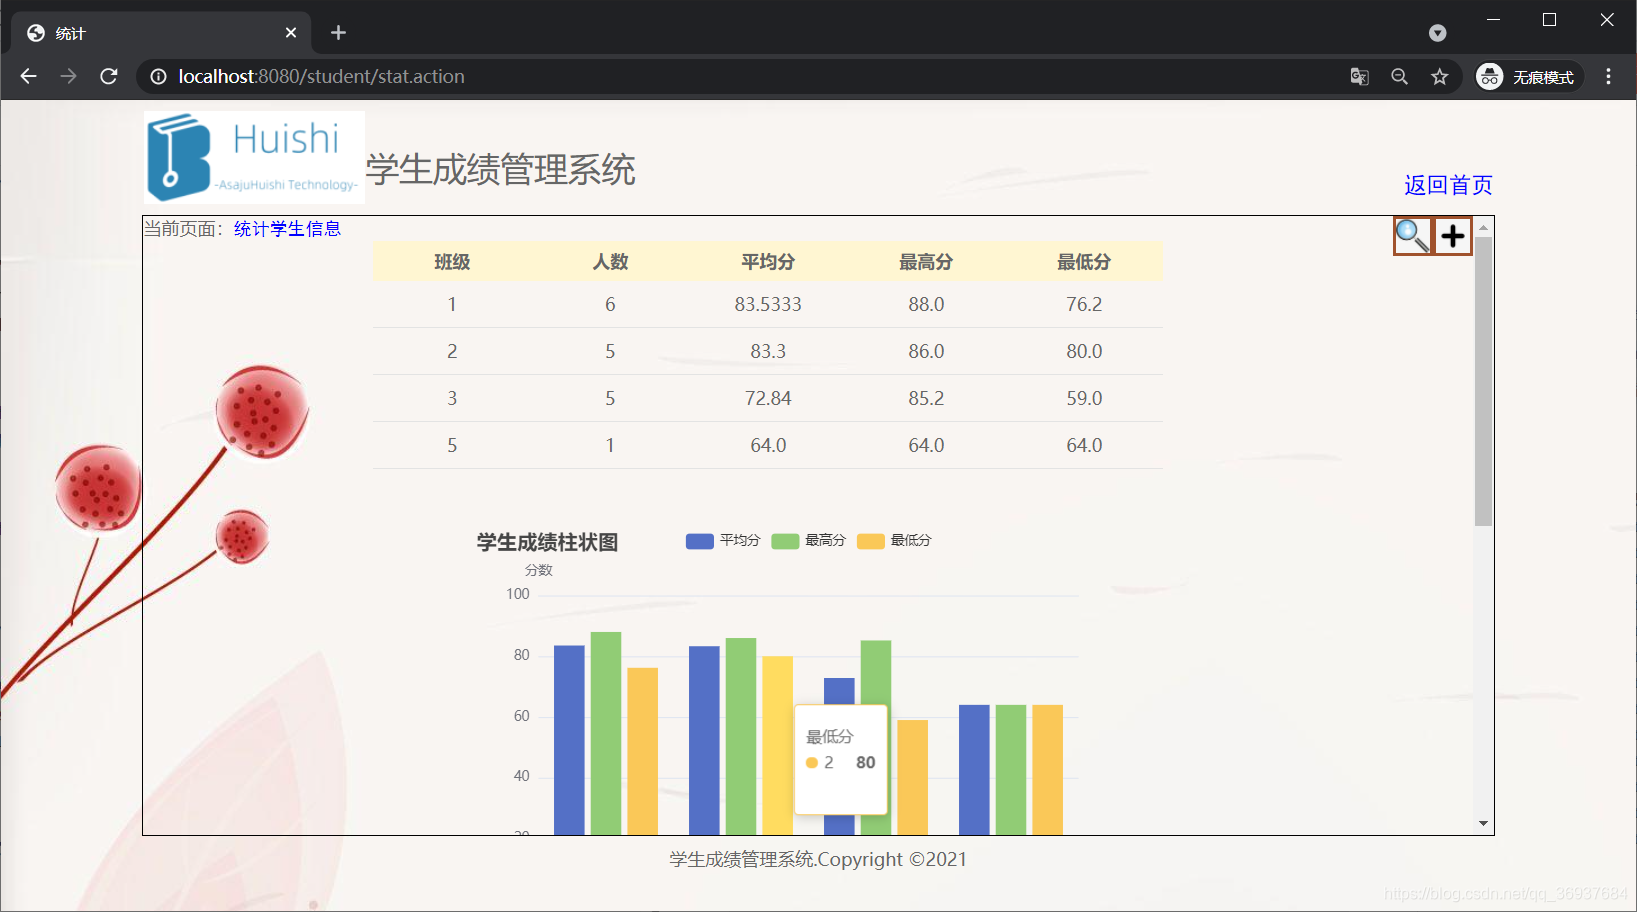This screenshot has height=912, width=1637.
Task: Click the 83.5333 average cell
Action: point(768,304)
